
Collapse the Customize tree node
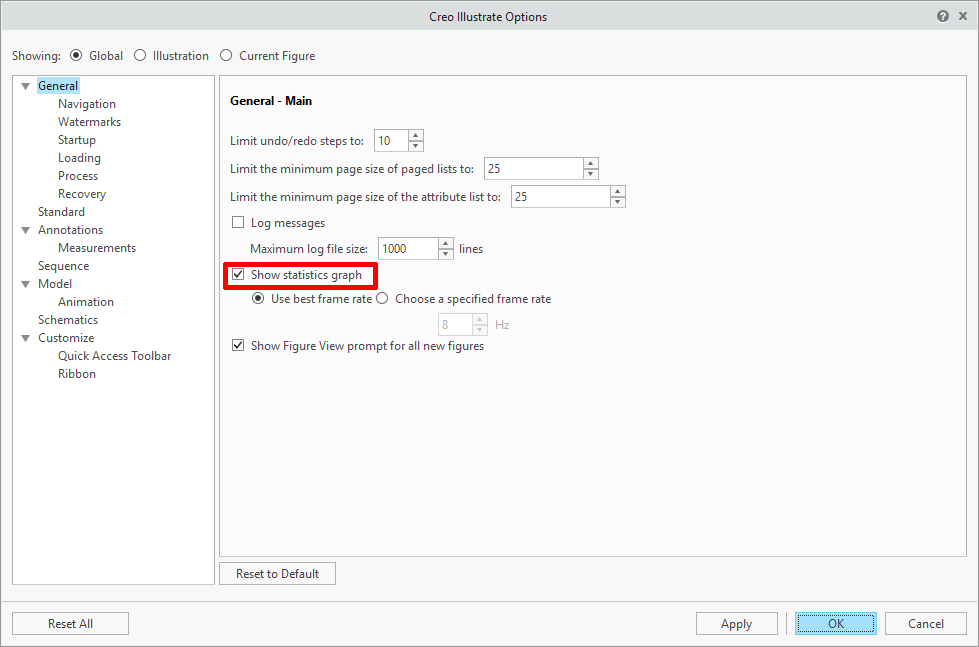click(26, 338)
